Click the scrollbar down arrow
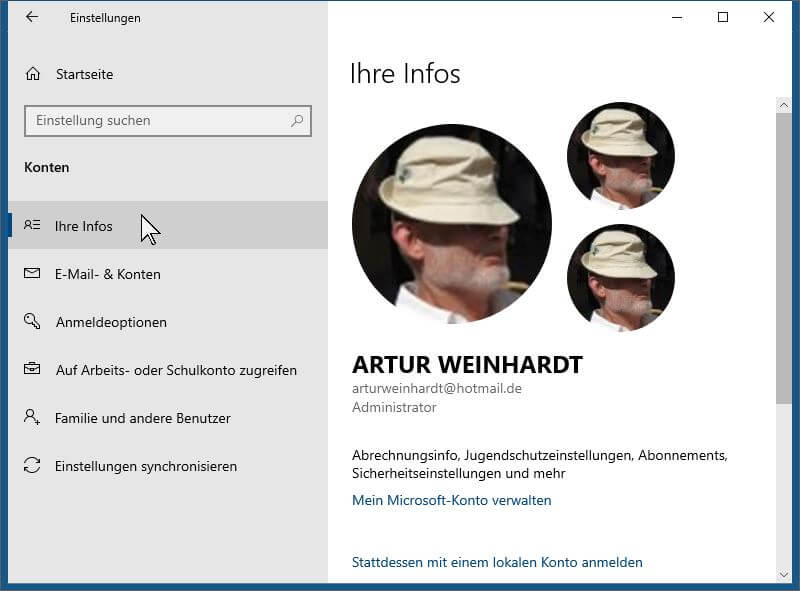Screen dimensions: 800x591 tap(784, 575)
